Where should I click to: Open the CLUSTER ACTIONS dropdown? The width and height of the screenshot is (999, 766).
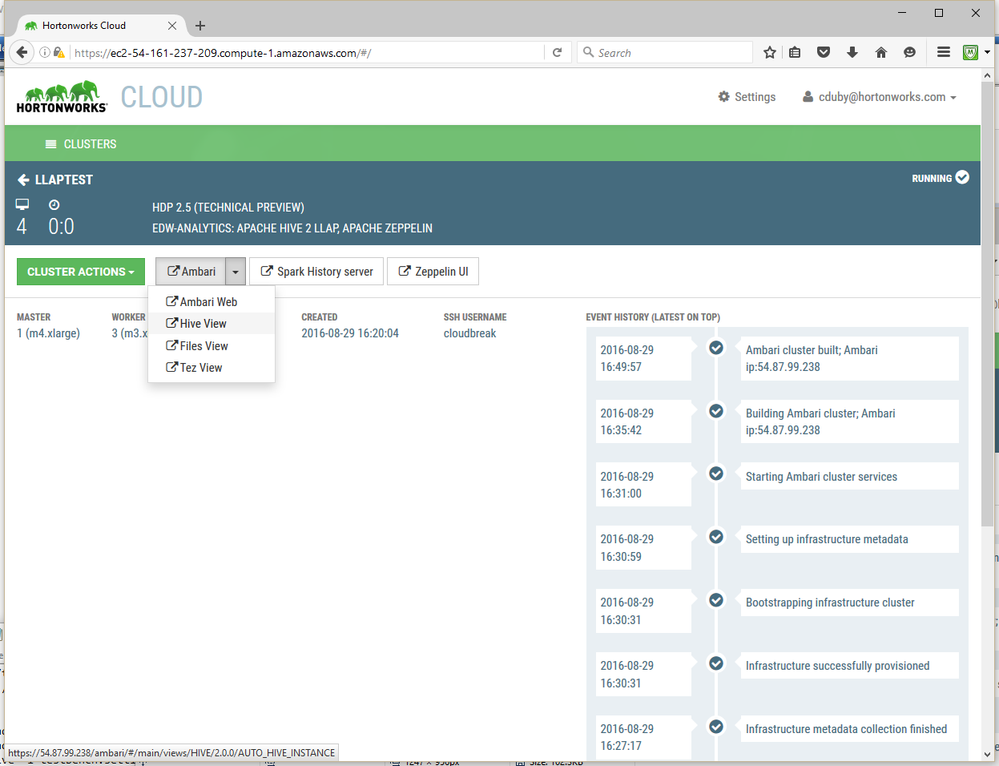[x=80, y=271]
